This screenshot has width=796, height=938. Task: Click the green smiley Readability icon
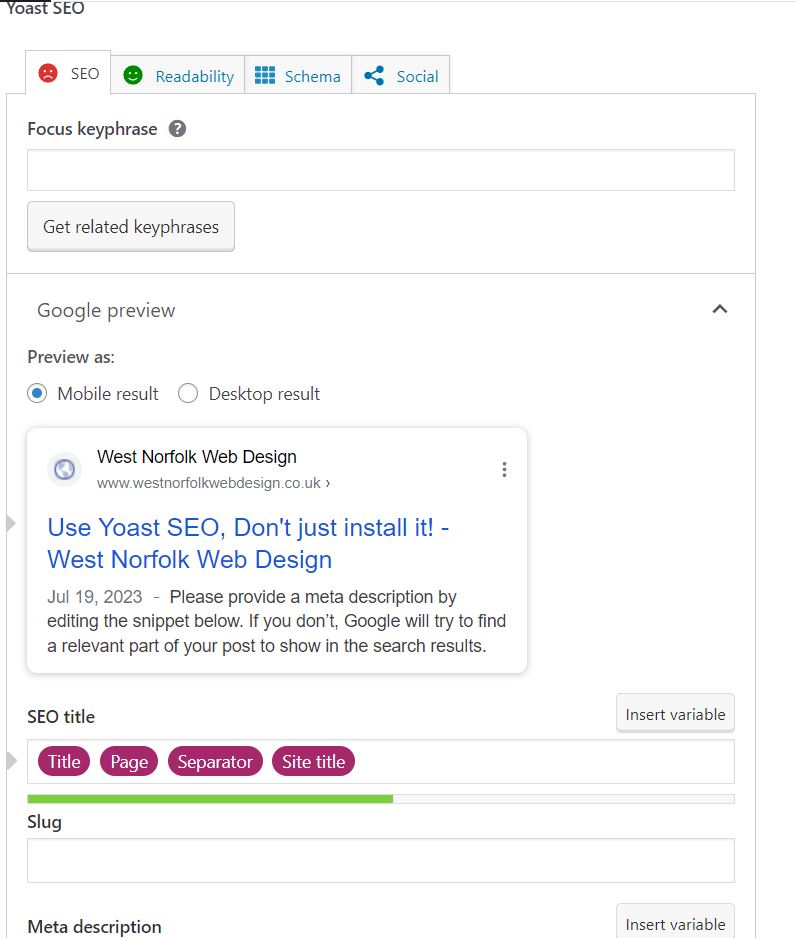coord(132,75)
